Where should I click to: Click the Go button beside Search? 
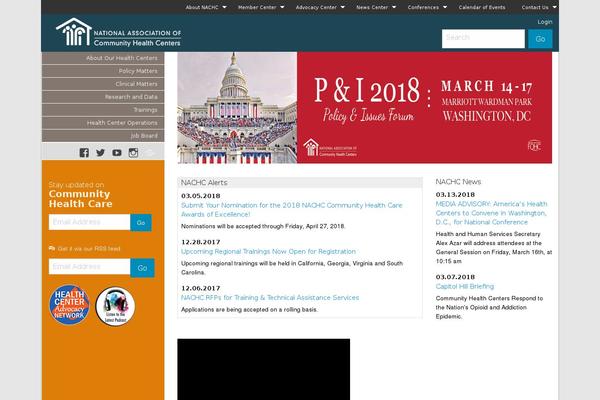pos(540,39)
